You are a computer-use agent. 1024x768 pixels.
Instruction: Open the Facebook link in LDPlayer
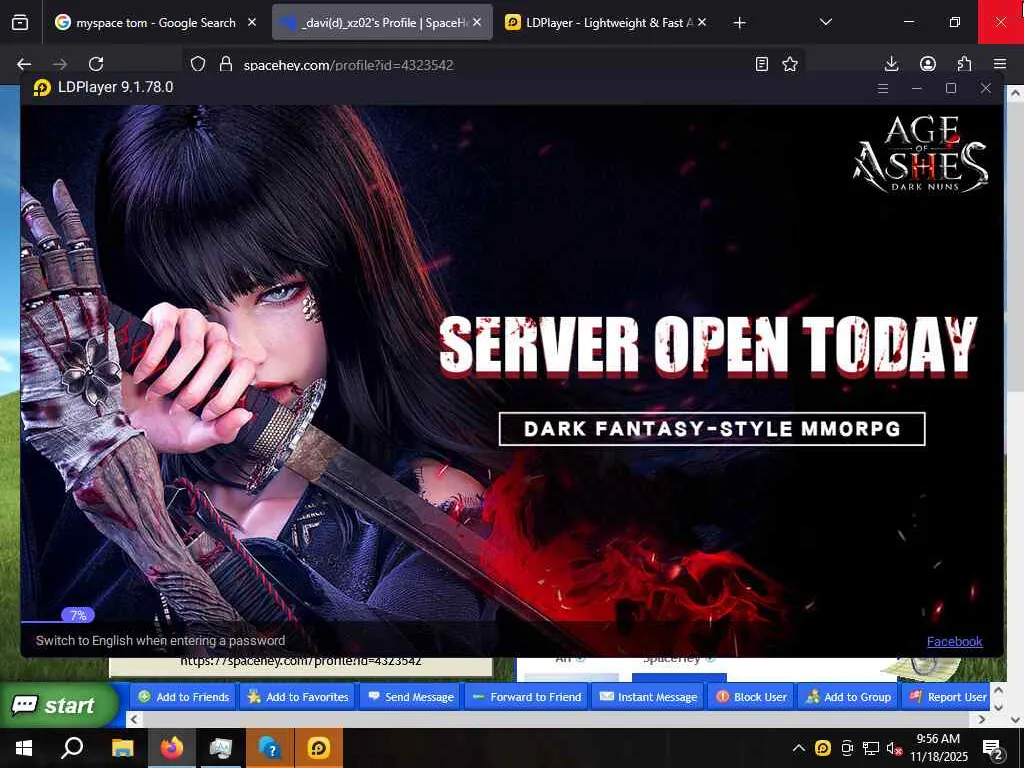pos(954,641)
